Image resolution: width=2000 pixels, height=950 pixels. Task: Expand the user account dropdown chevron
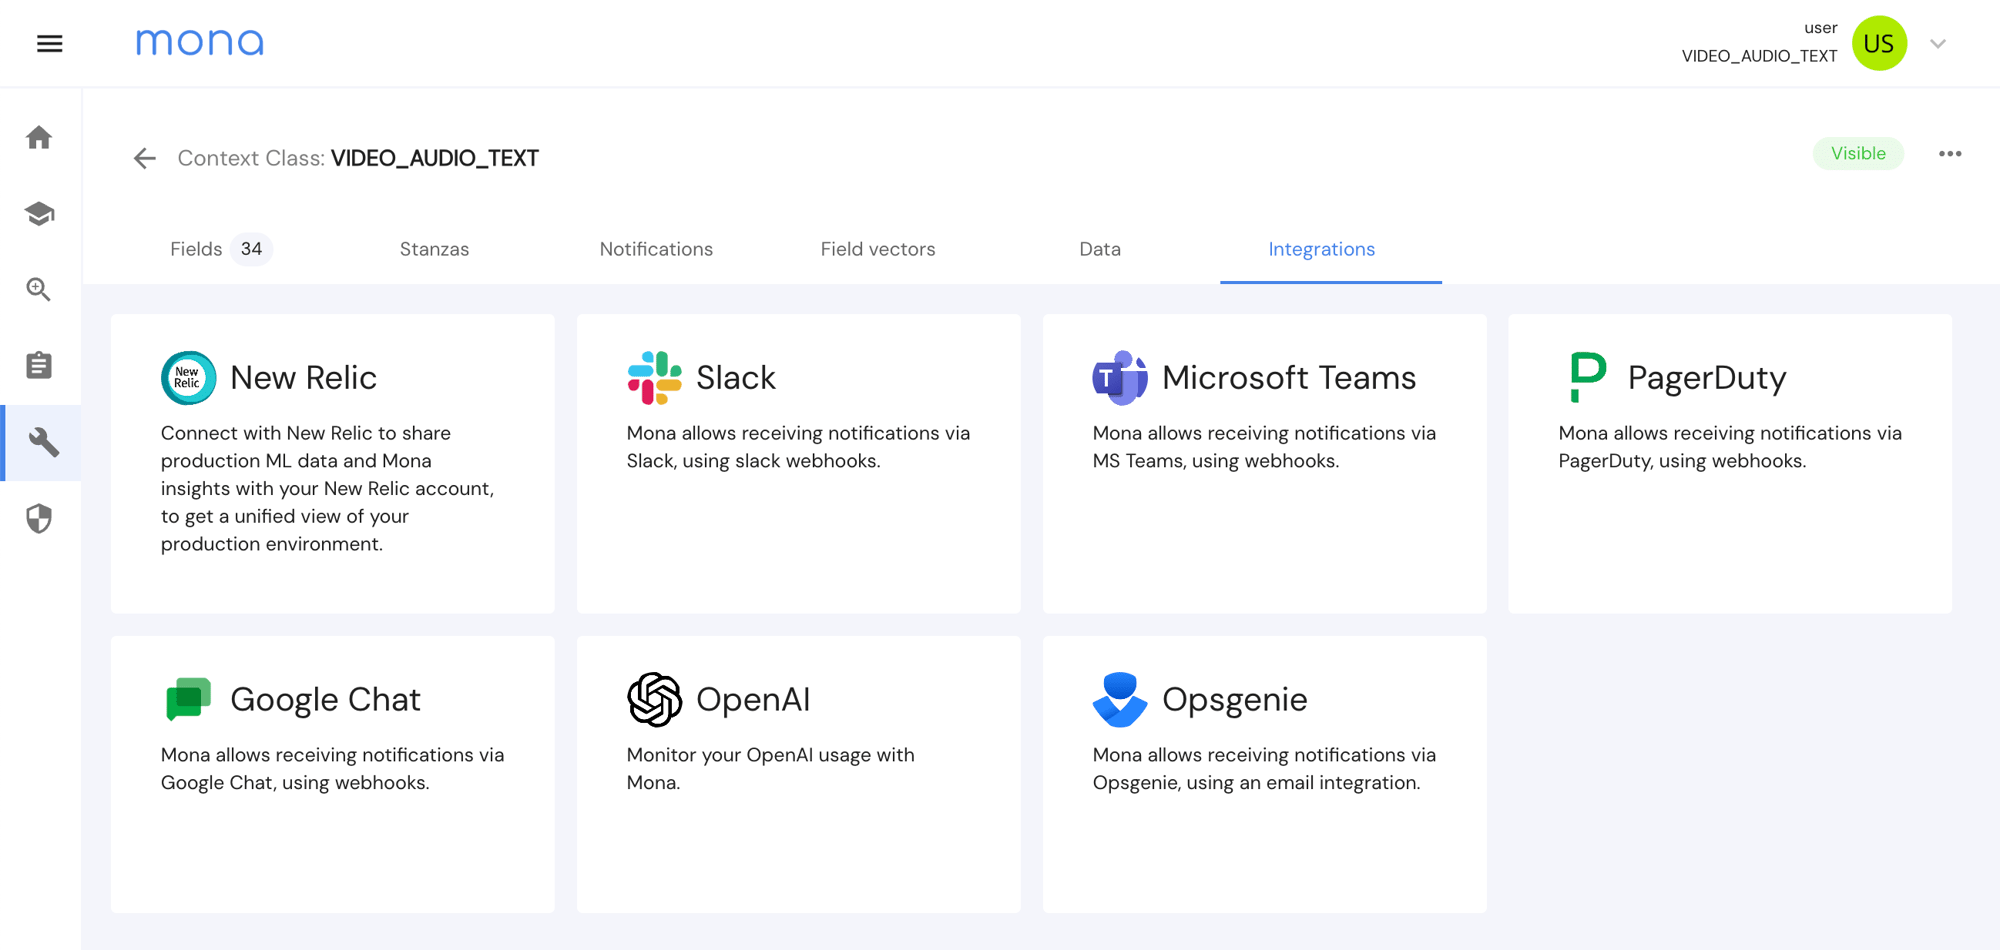pos(1938,44)
